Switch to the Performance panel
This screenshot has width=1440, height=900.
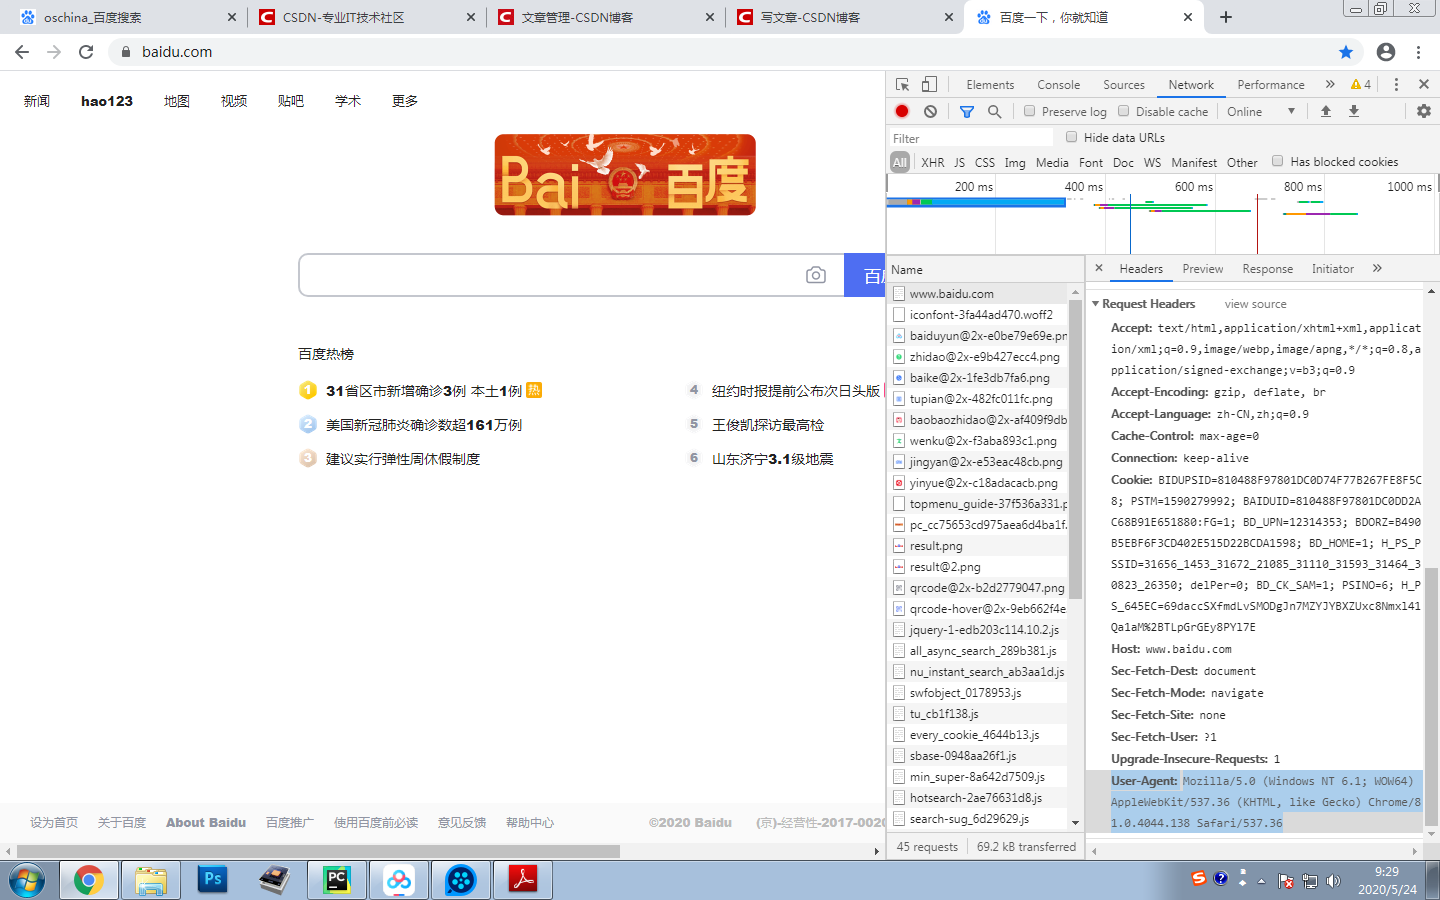click(x=1271, y=85)
